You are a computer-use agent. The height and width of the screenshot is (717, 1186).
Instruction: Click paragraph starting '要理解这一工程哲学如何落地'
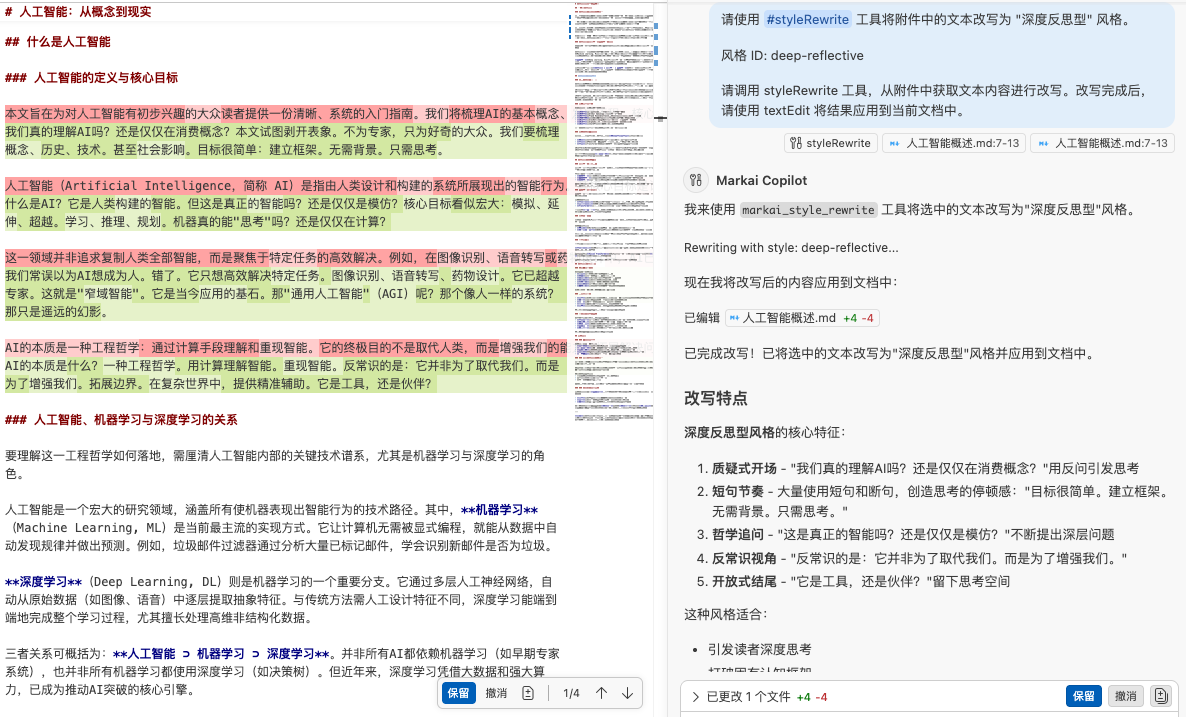[275, 464]
